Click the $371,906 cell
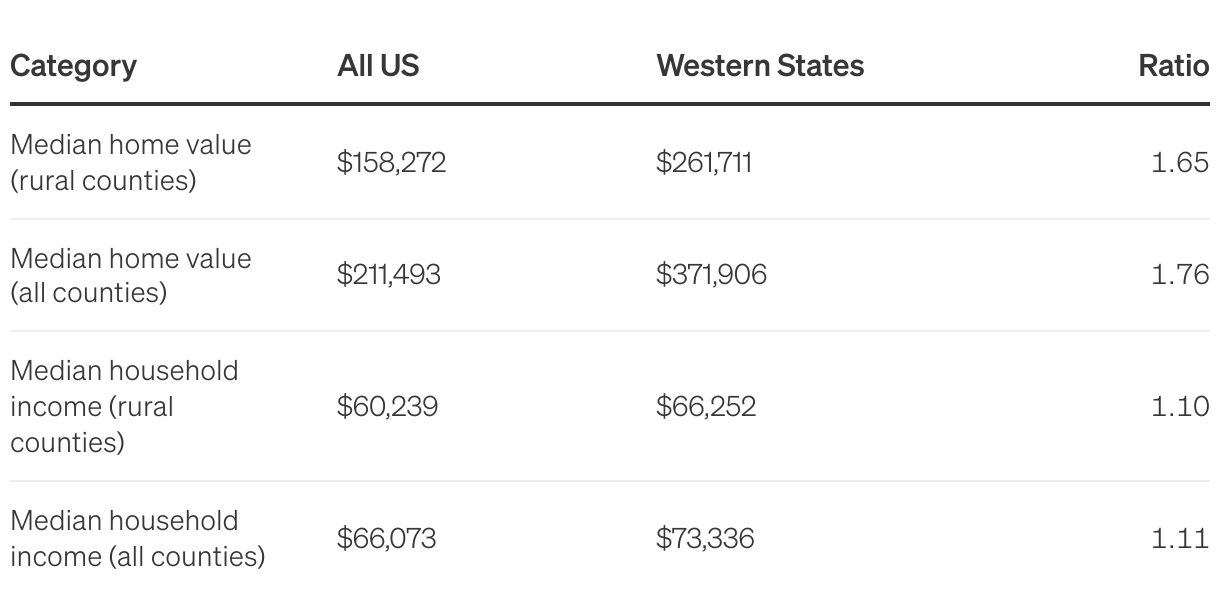Image resolution: width=1220 pixels, height=604 pixels. 711,275
